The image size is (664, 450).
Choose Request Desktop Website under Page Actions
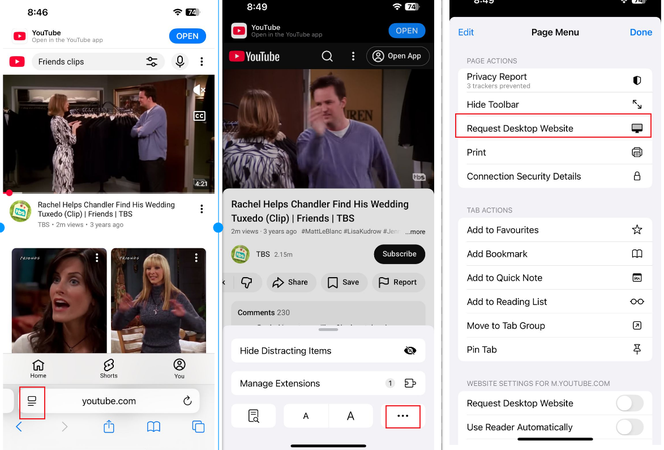point(553,128)
